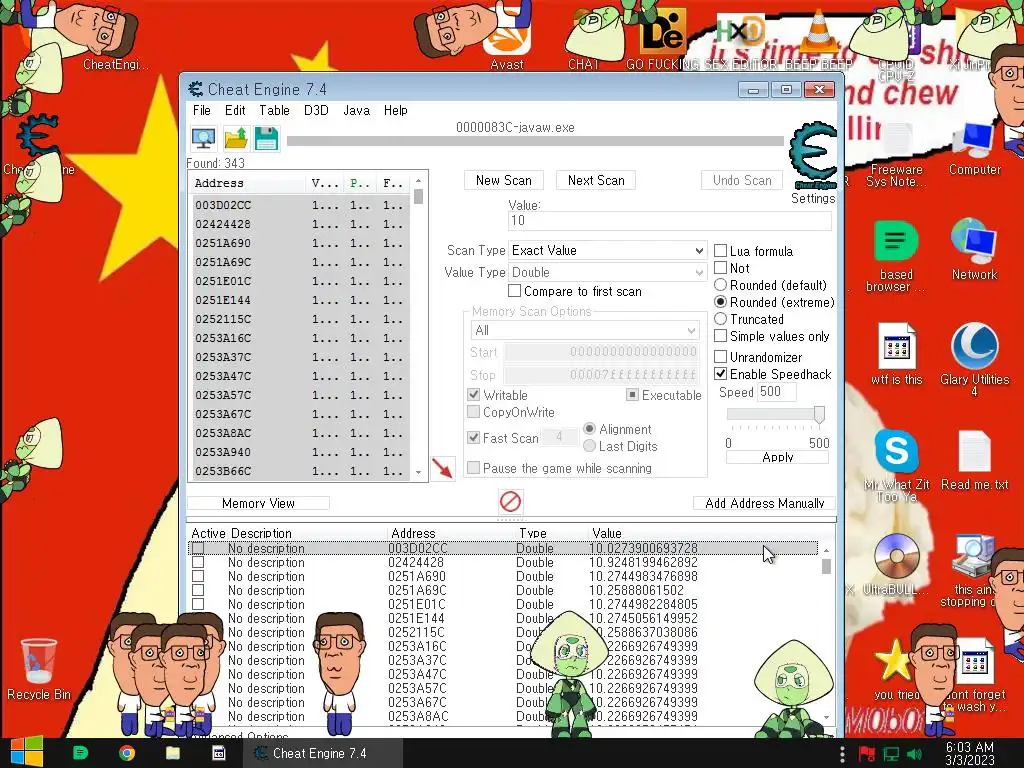Open the wtf is this desktop icon
The image size is (1024, 768).
tap(896, 353)
